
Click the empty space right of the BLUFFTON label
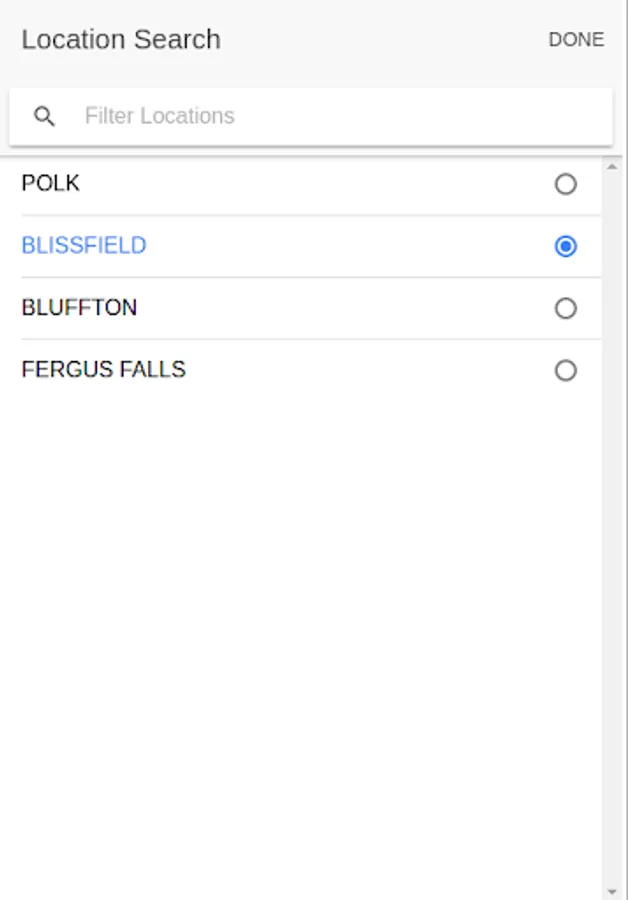click(340, 308)
